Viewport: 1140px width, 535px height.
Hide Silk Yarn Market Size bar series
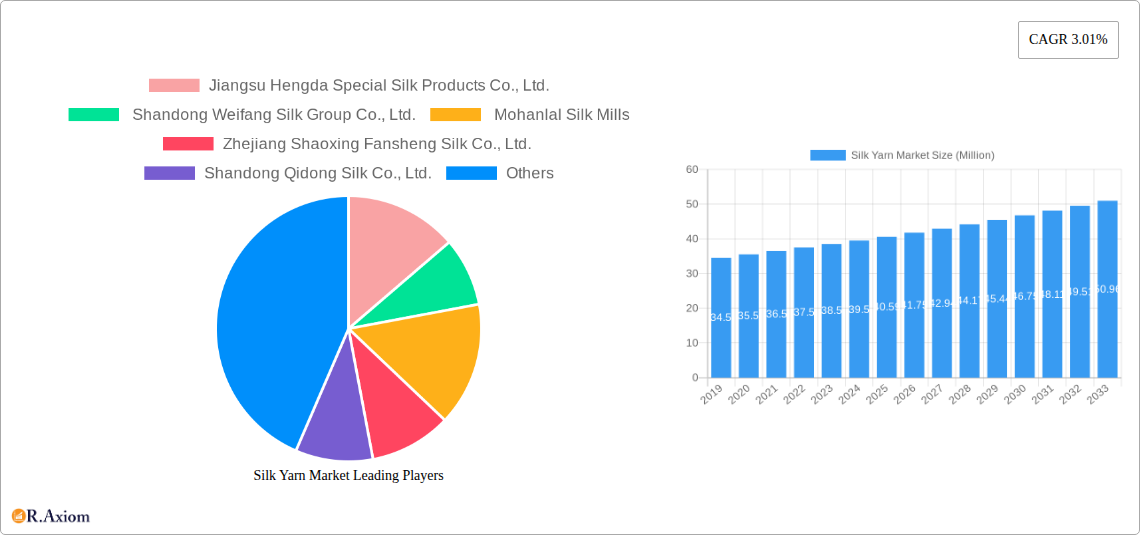(902, 155)
